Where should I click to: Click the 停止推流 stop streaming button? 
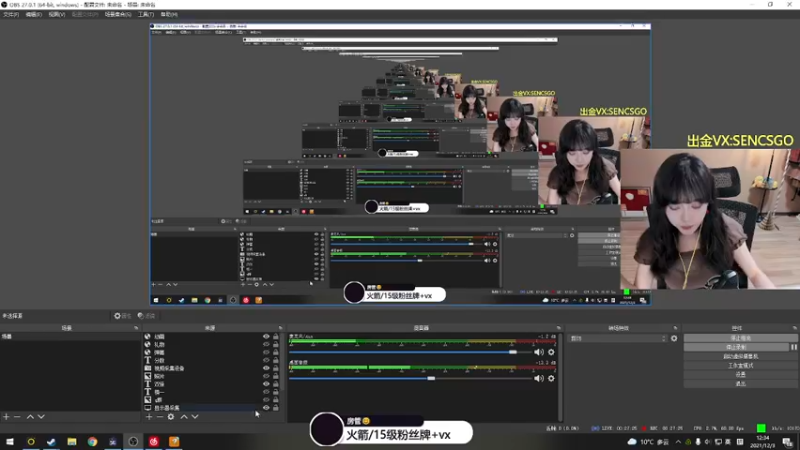[x=740, y=338]
